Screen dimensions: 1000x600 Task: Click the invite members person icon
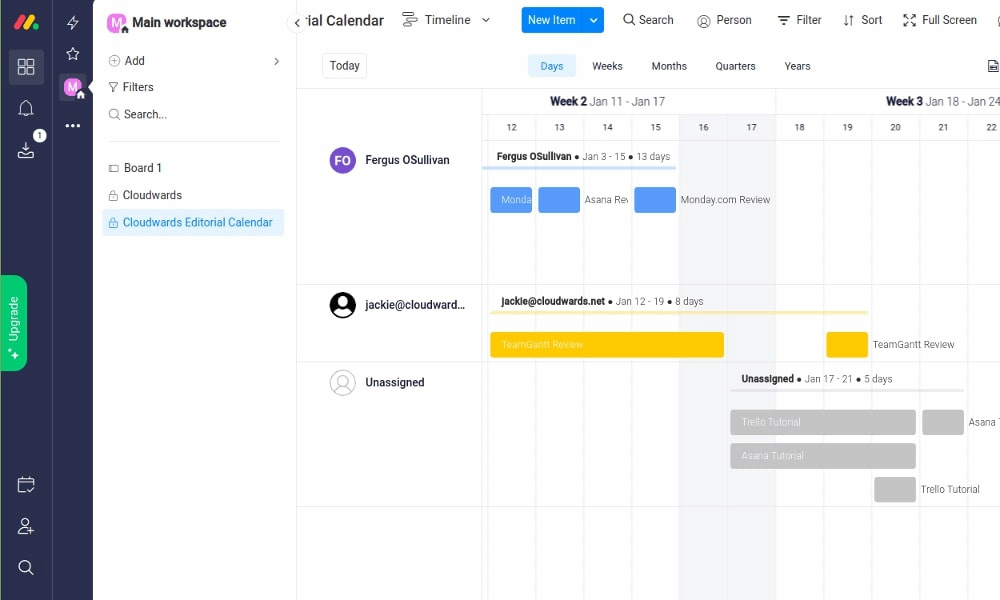pyautogui.click(x=26, y=526)
